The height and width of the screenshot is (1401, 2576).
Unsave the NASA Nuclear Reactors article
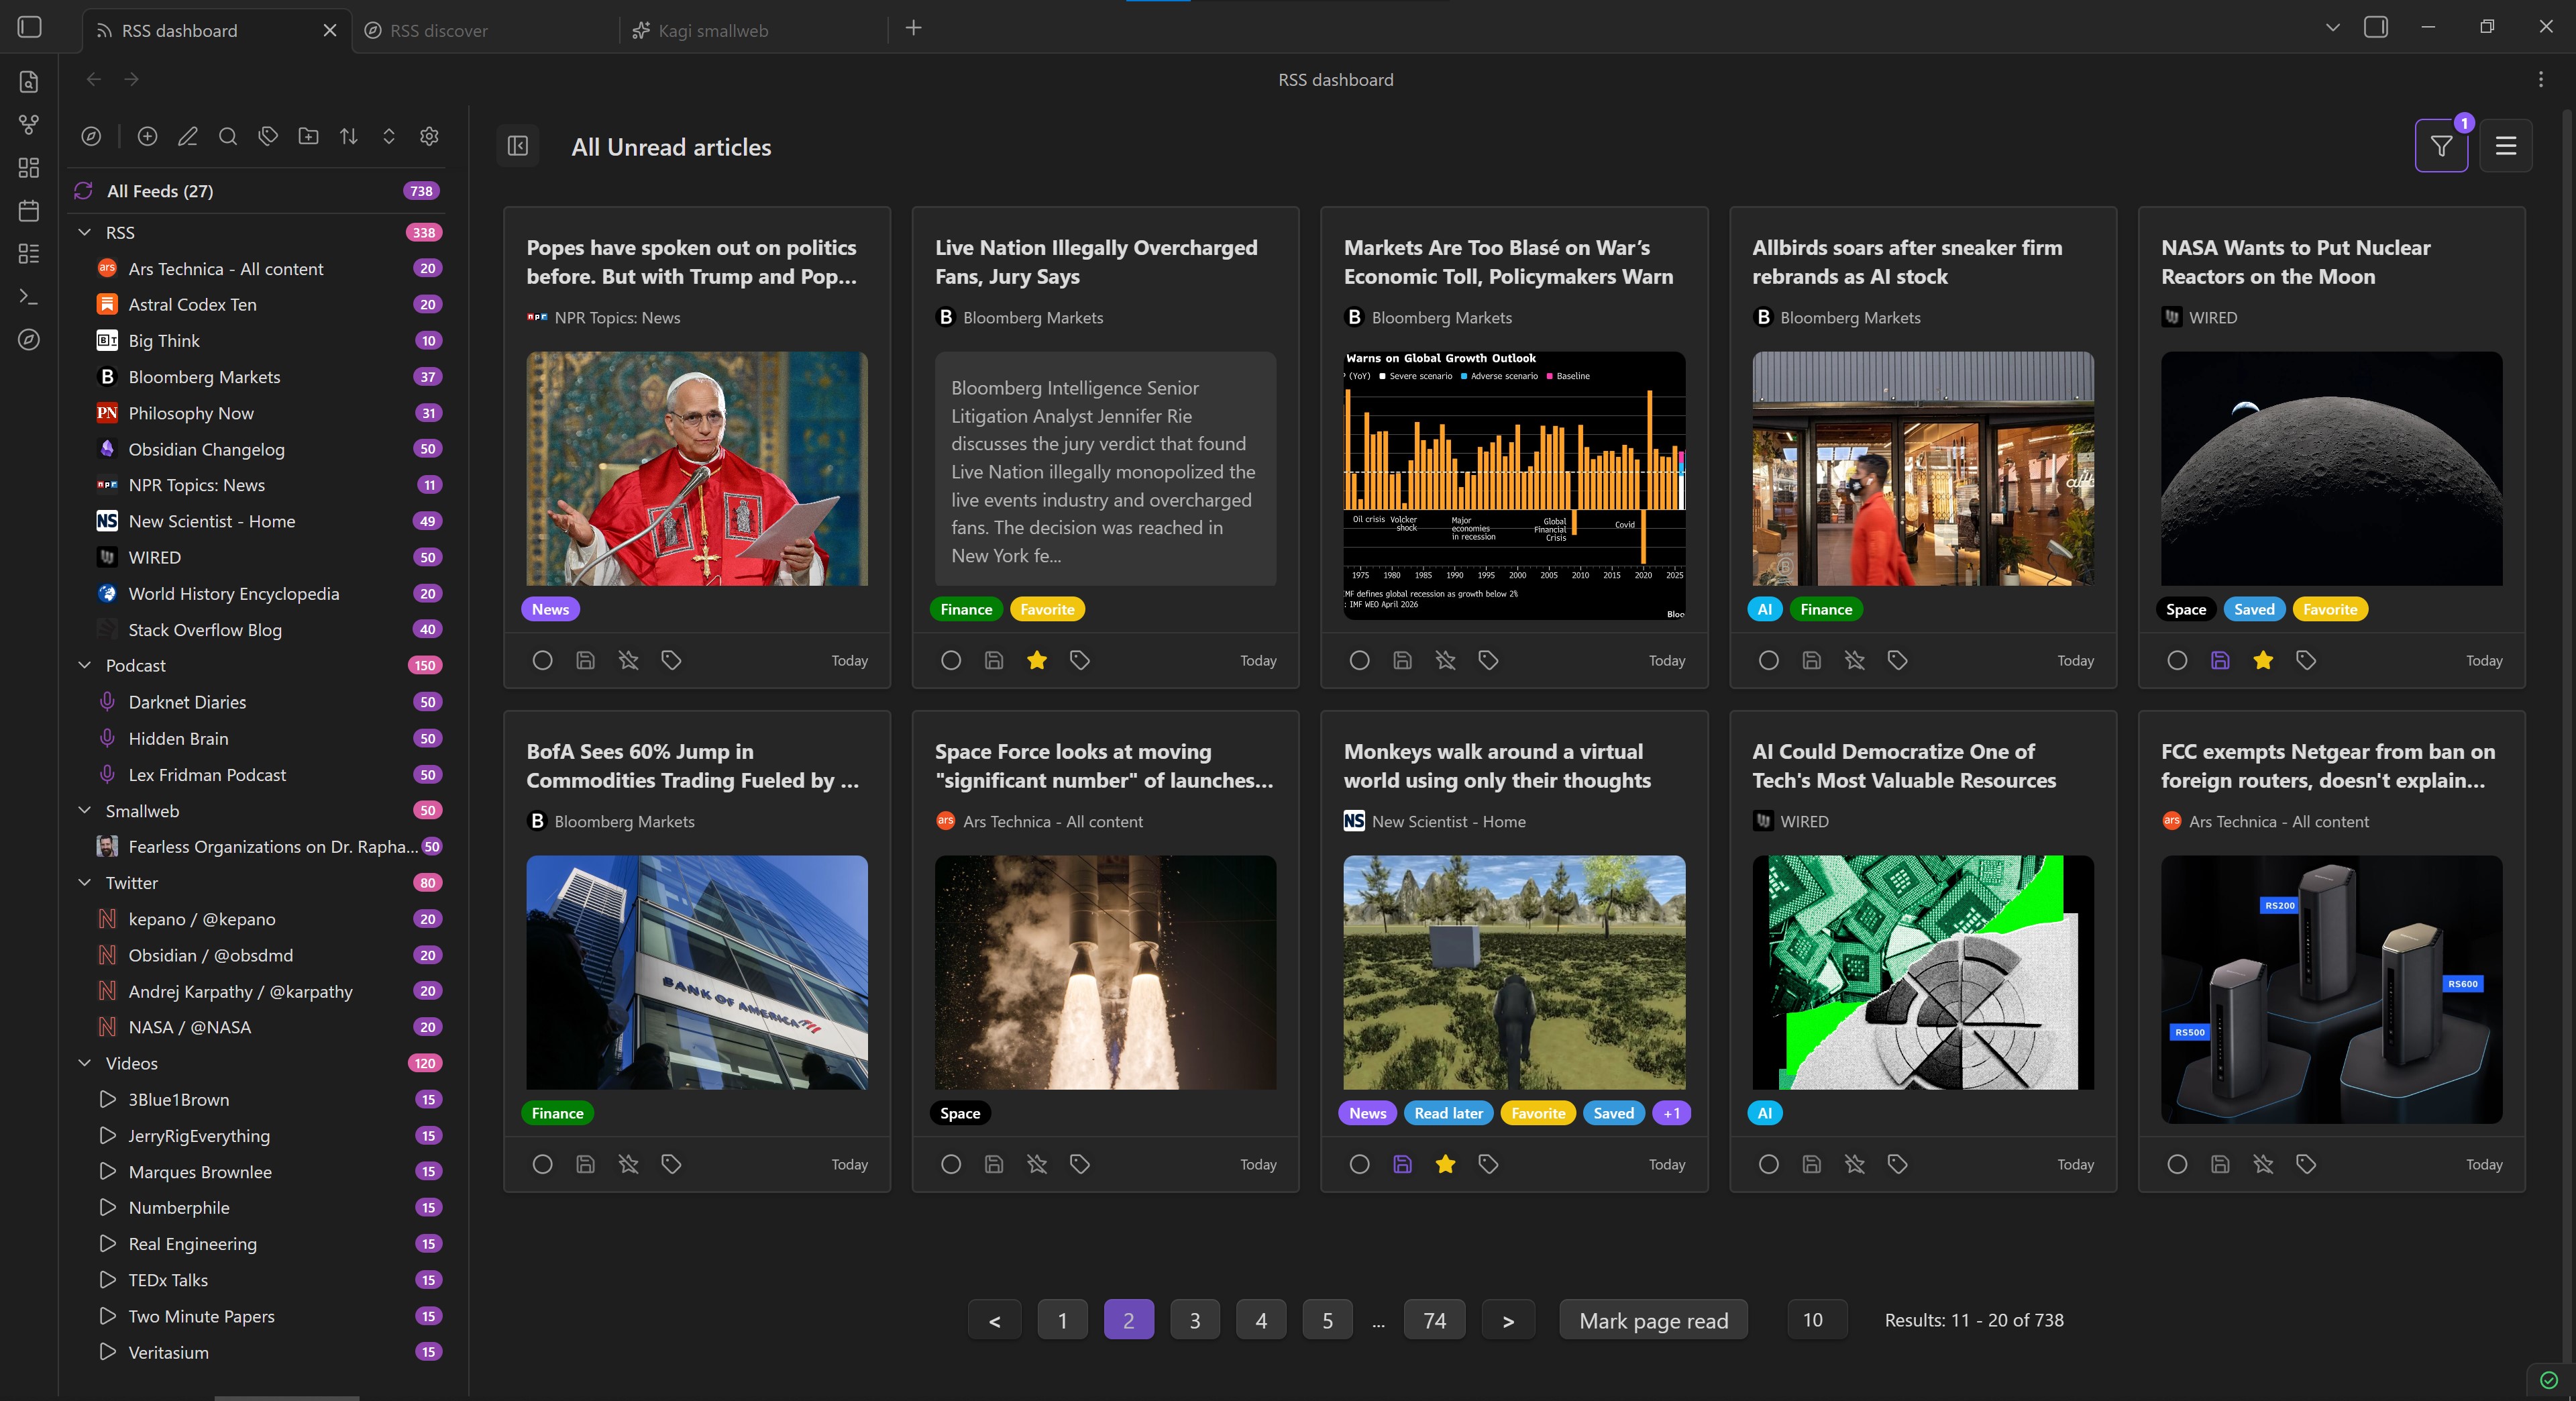point(2220,660)
